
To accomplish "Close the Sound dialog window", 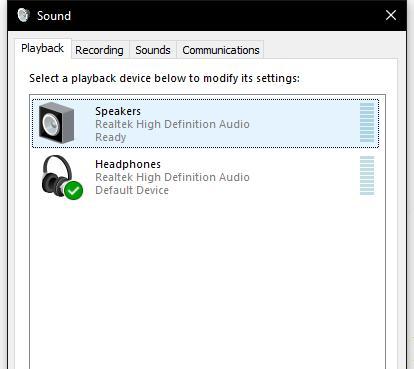I will click(x=391, y=15).
